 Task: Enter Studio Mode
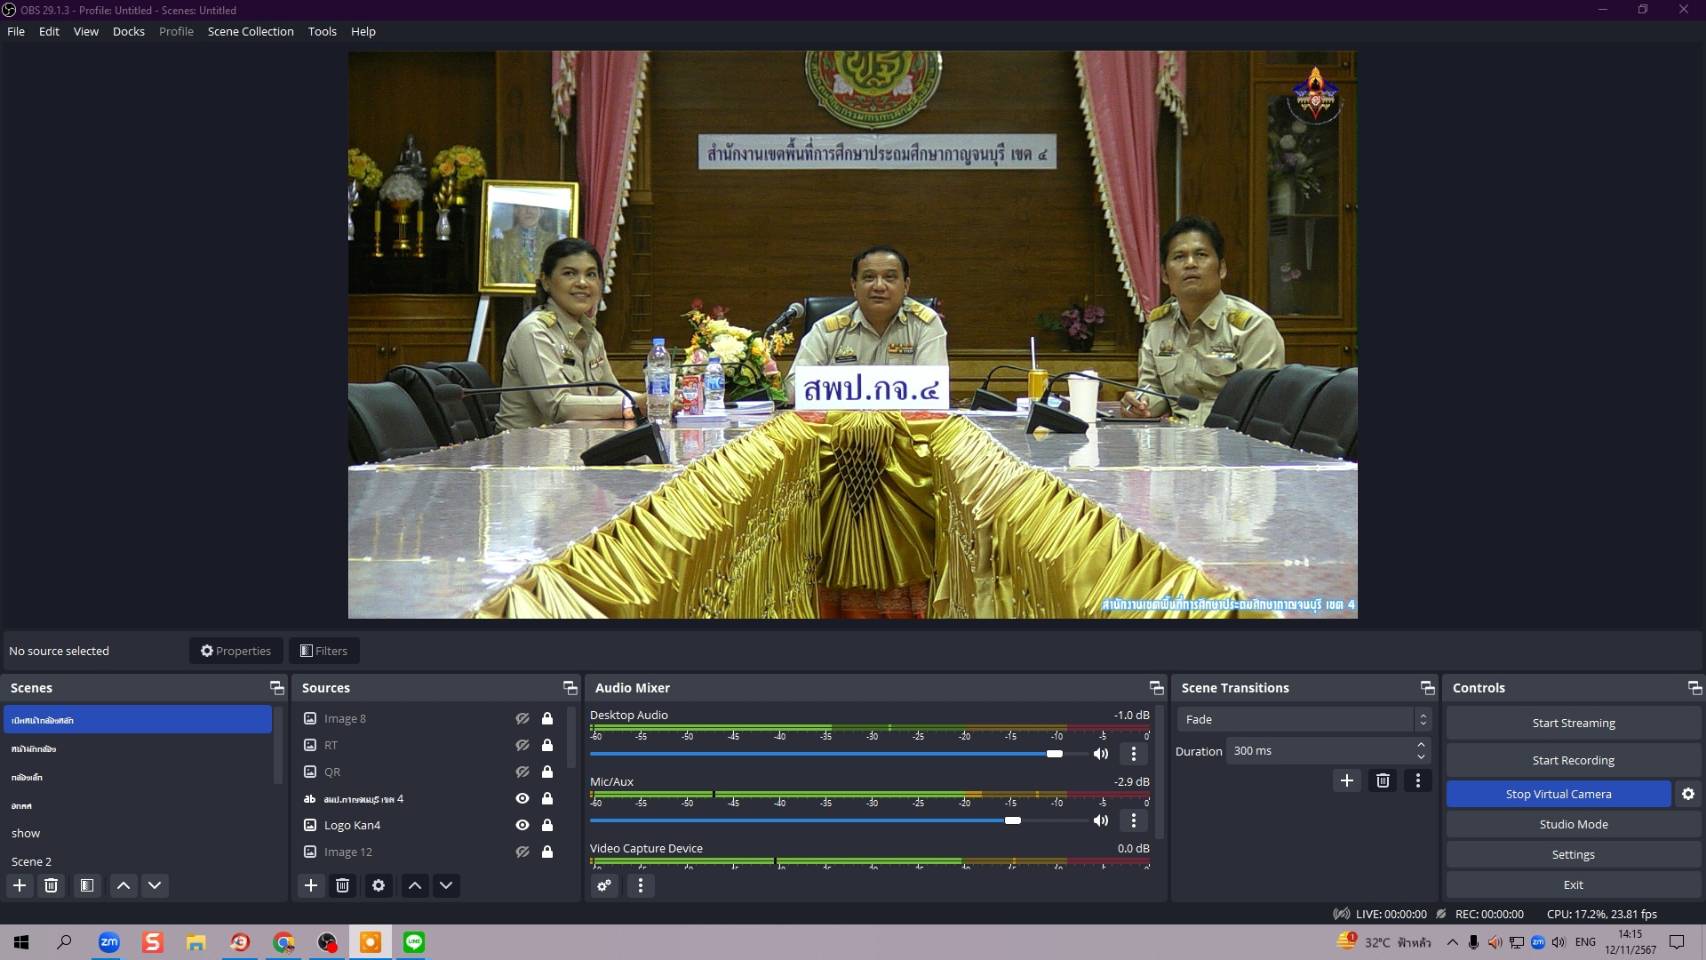(x=1573, y=824)
